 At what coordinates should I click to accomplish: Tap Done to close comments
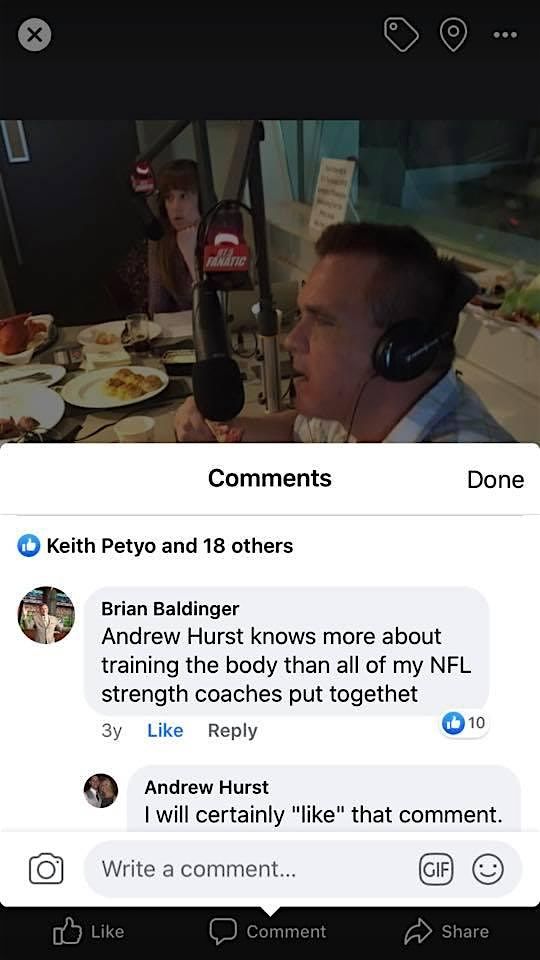coord(495,479)
